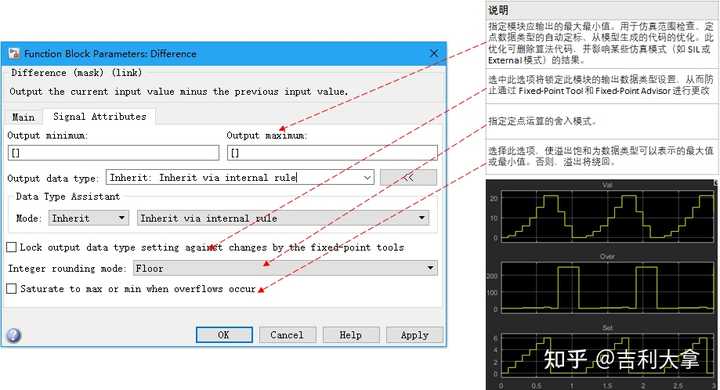Click the Over scope plot
The width and height of the screenshot is (720, 390).
coord(608,287)
